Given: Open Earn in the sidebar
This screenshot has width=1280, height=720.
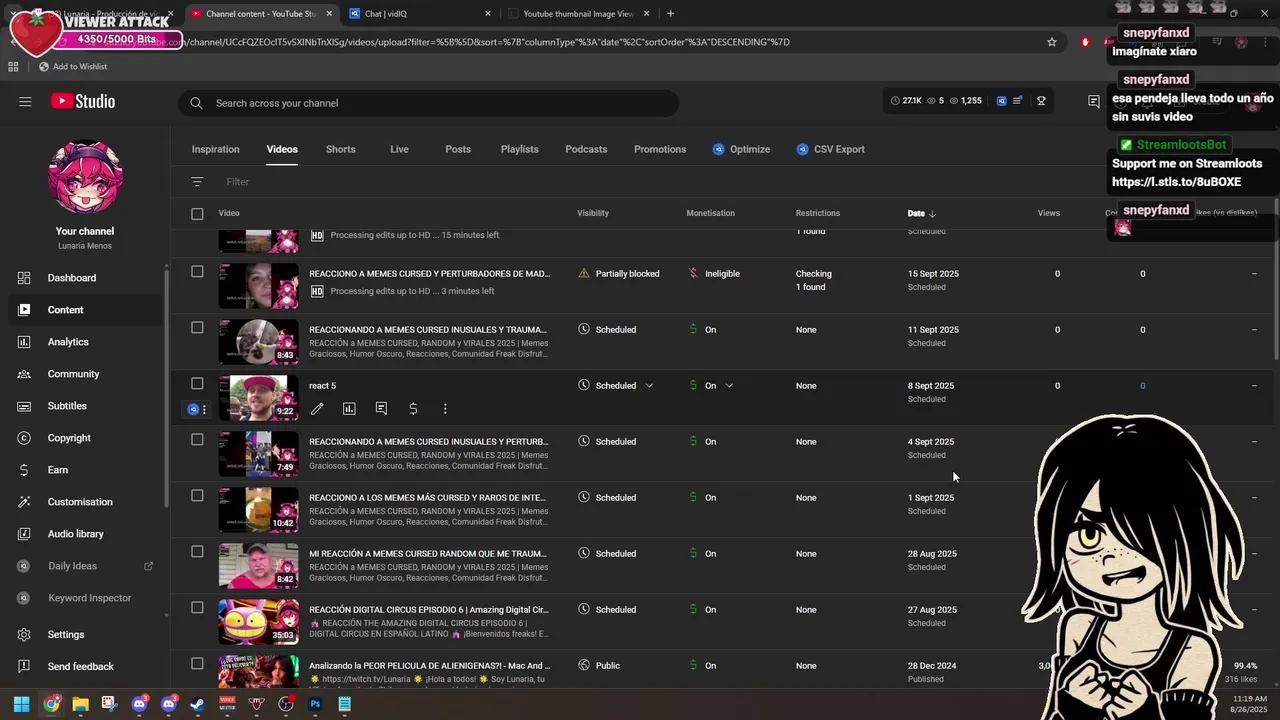Looking at the screenshot, I should 87,470.
